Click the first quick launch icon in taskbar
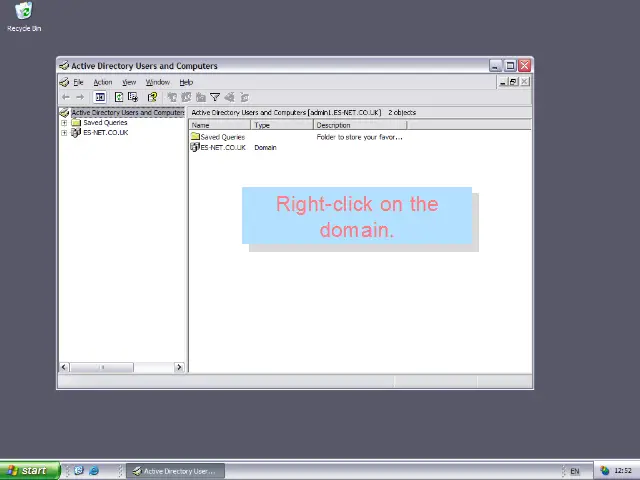Viewport: 640px width, 480px height. point(79,471)
